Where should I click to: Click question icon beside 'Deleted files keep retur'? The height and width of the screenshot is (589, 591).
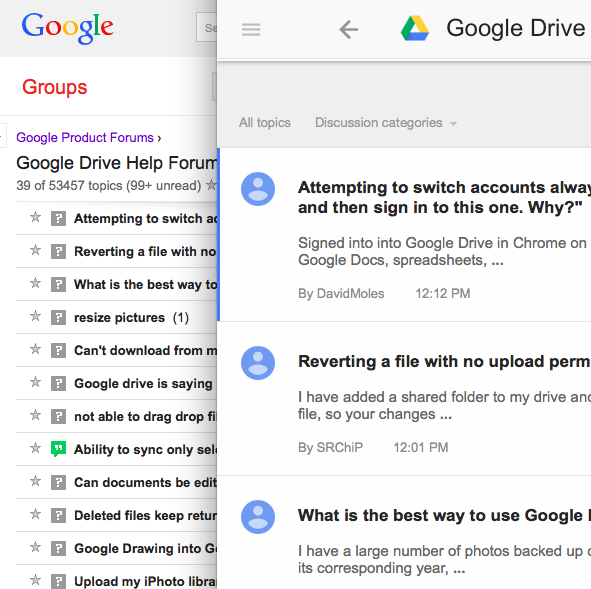[58, 516]
